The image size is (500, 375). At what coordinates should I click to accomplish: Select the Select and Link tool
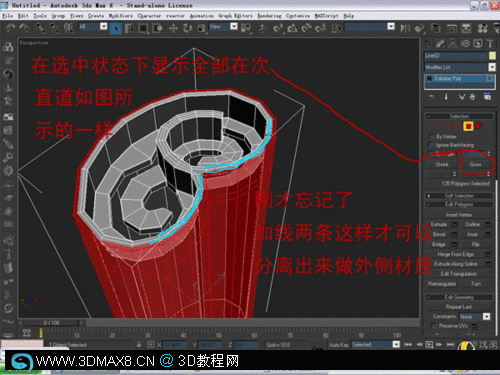[x=41, y=28]
